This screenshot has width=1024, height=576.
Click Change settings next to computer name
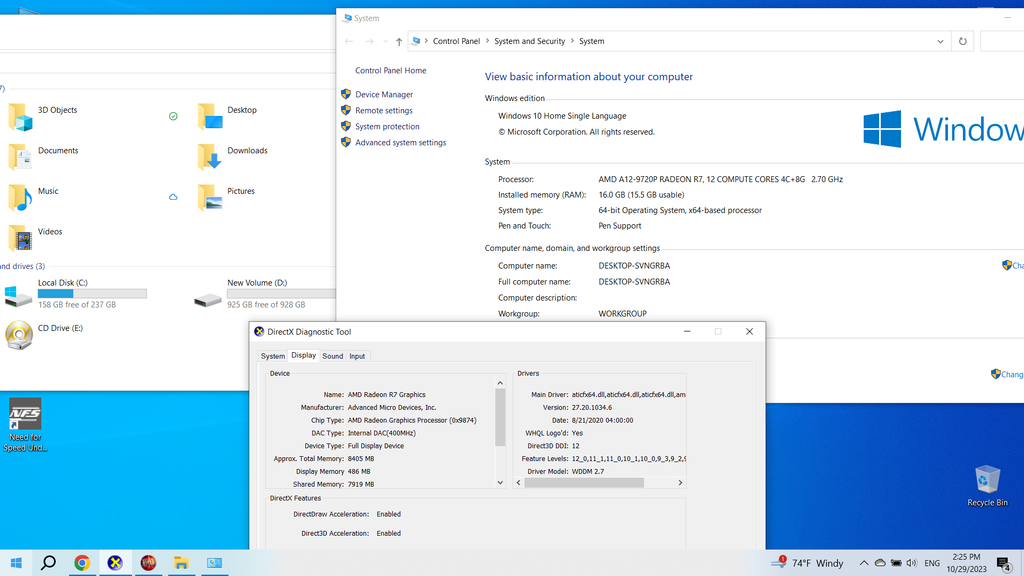tap(1012, 266)
